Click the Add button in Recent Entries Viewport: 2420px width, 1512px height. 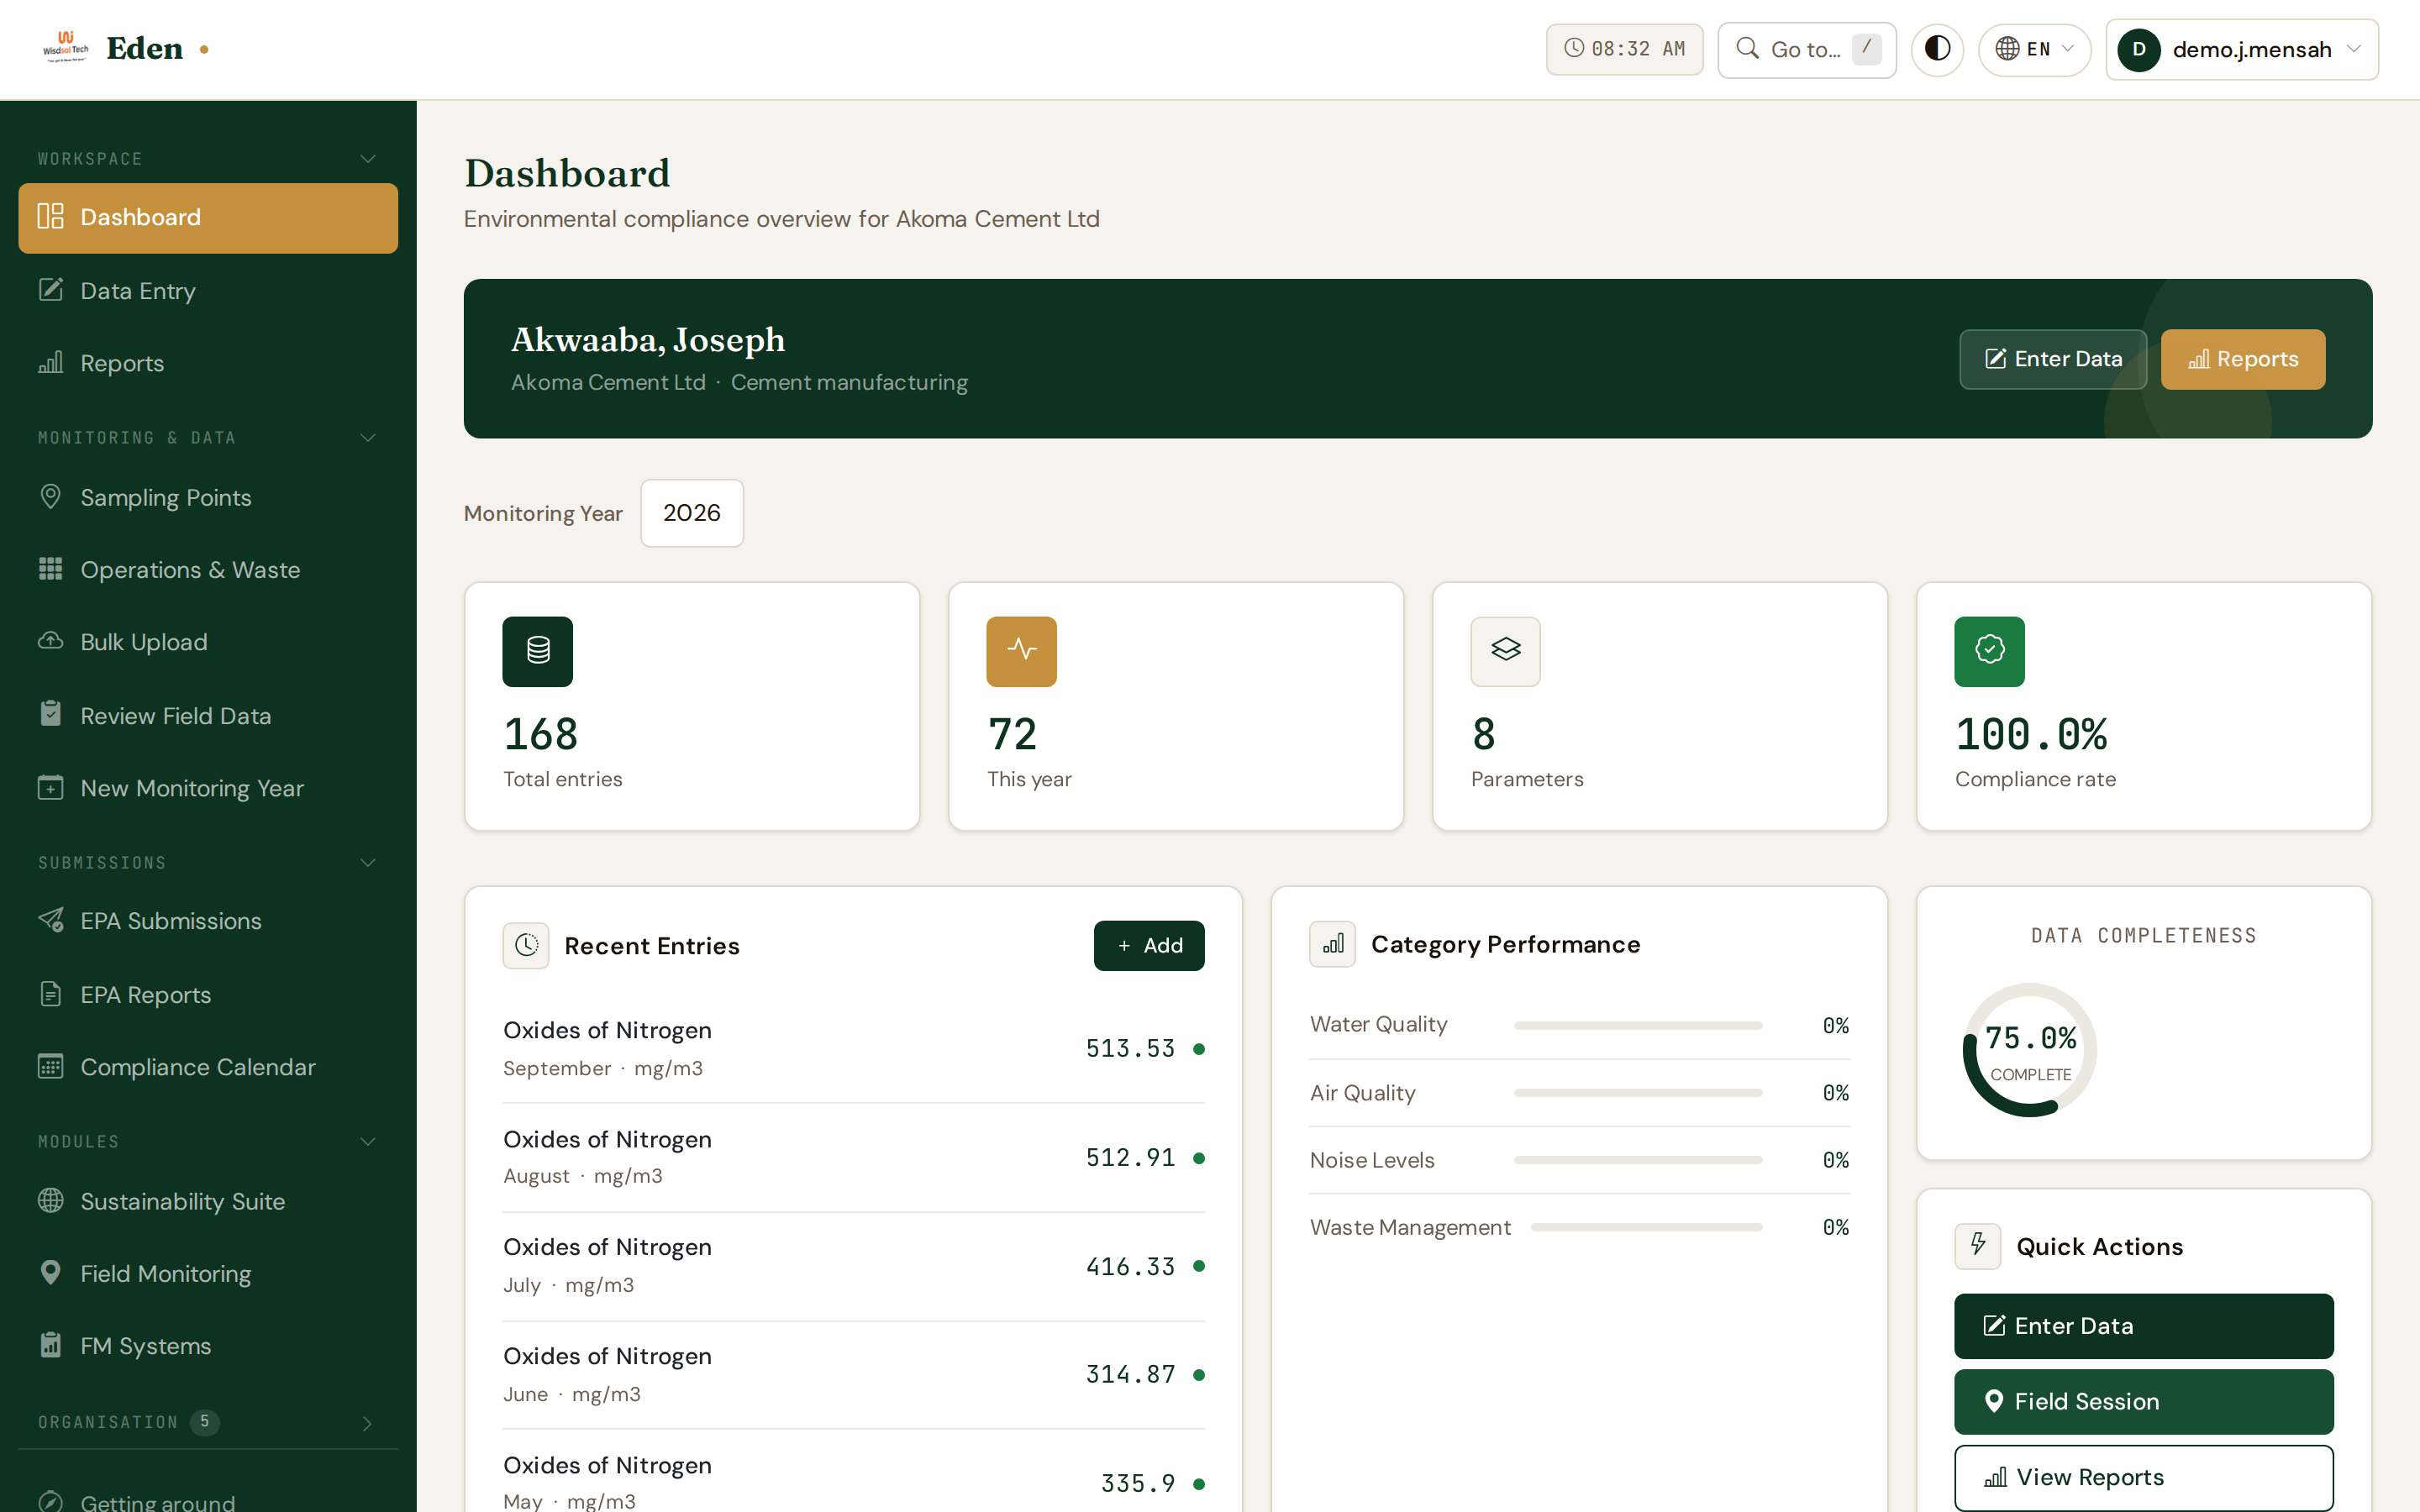pyautogui.click(x=1149, y=945)
